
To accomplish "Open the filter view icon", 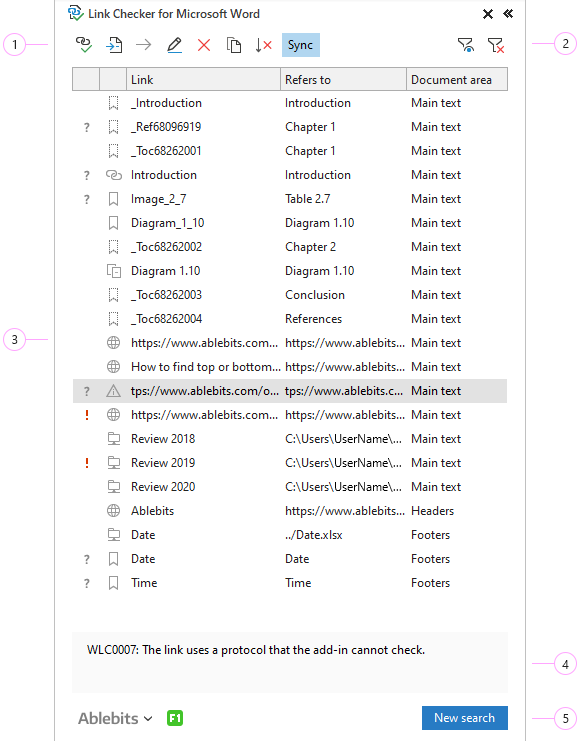I will [x=466, y=45].
